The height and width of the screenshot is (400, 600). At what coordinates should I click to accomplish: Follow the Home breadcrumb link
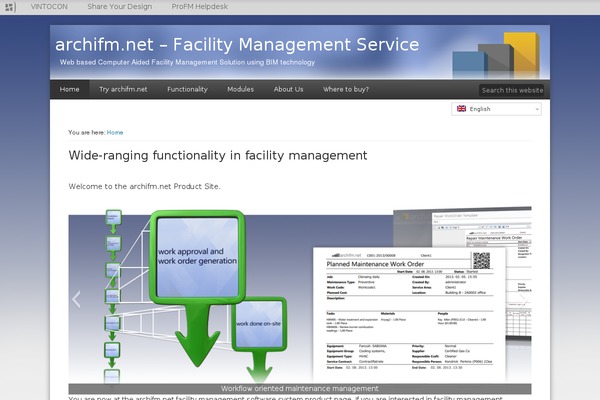(115, 132)
